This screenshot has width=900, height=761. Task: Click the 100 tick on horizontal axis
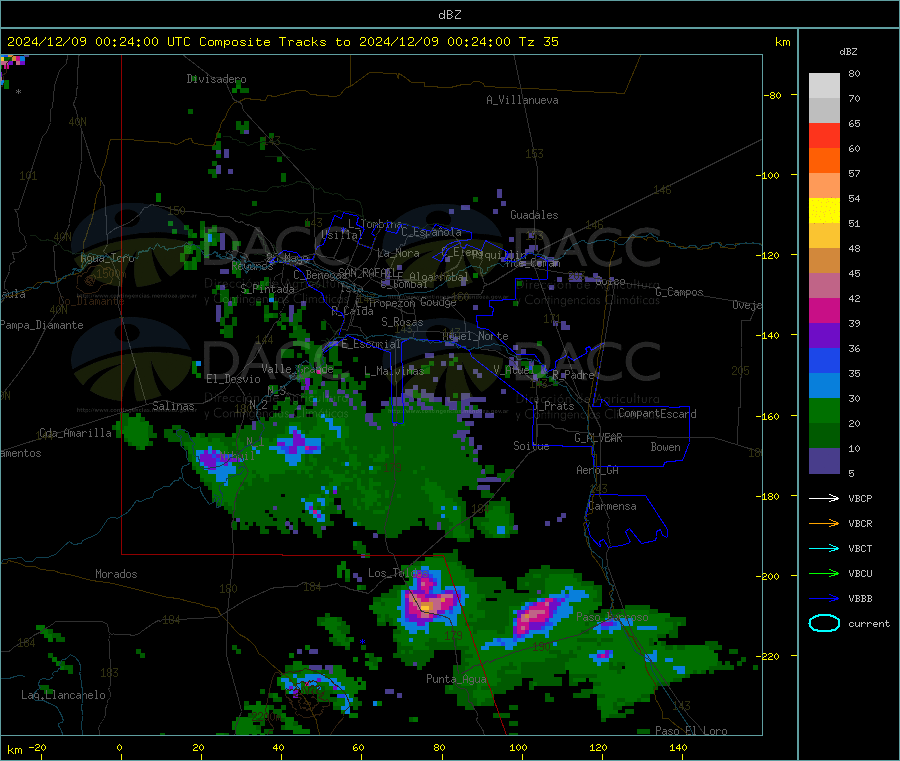(518, 747)
